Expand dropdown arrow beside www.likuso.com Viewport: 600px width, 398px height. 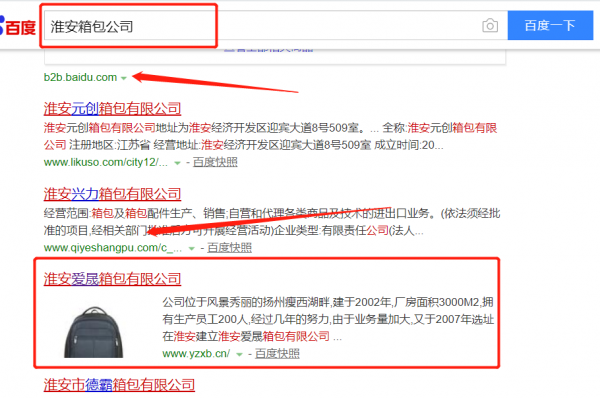177,163
